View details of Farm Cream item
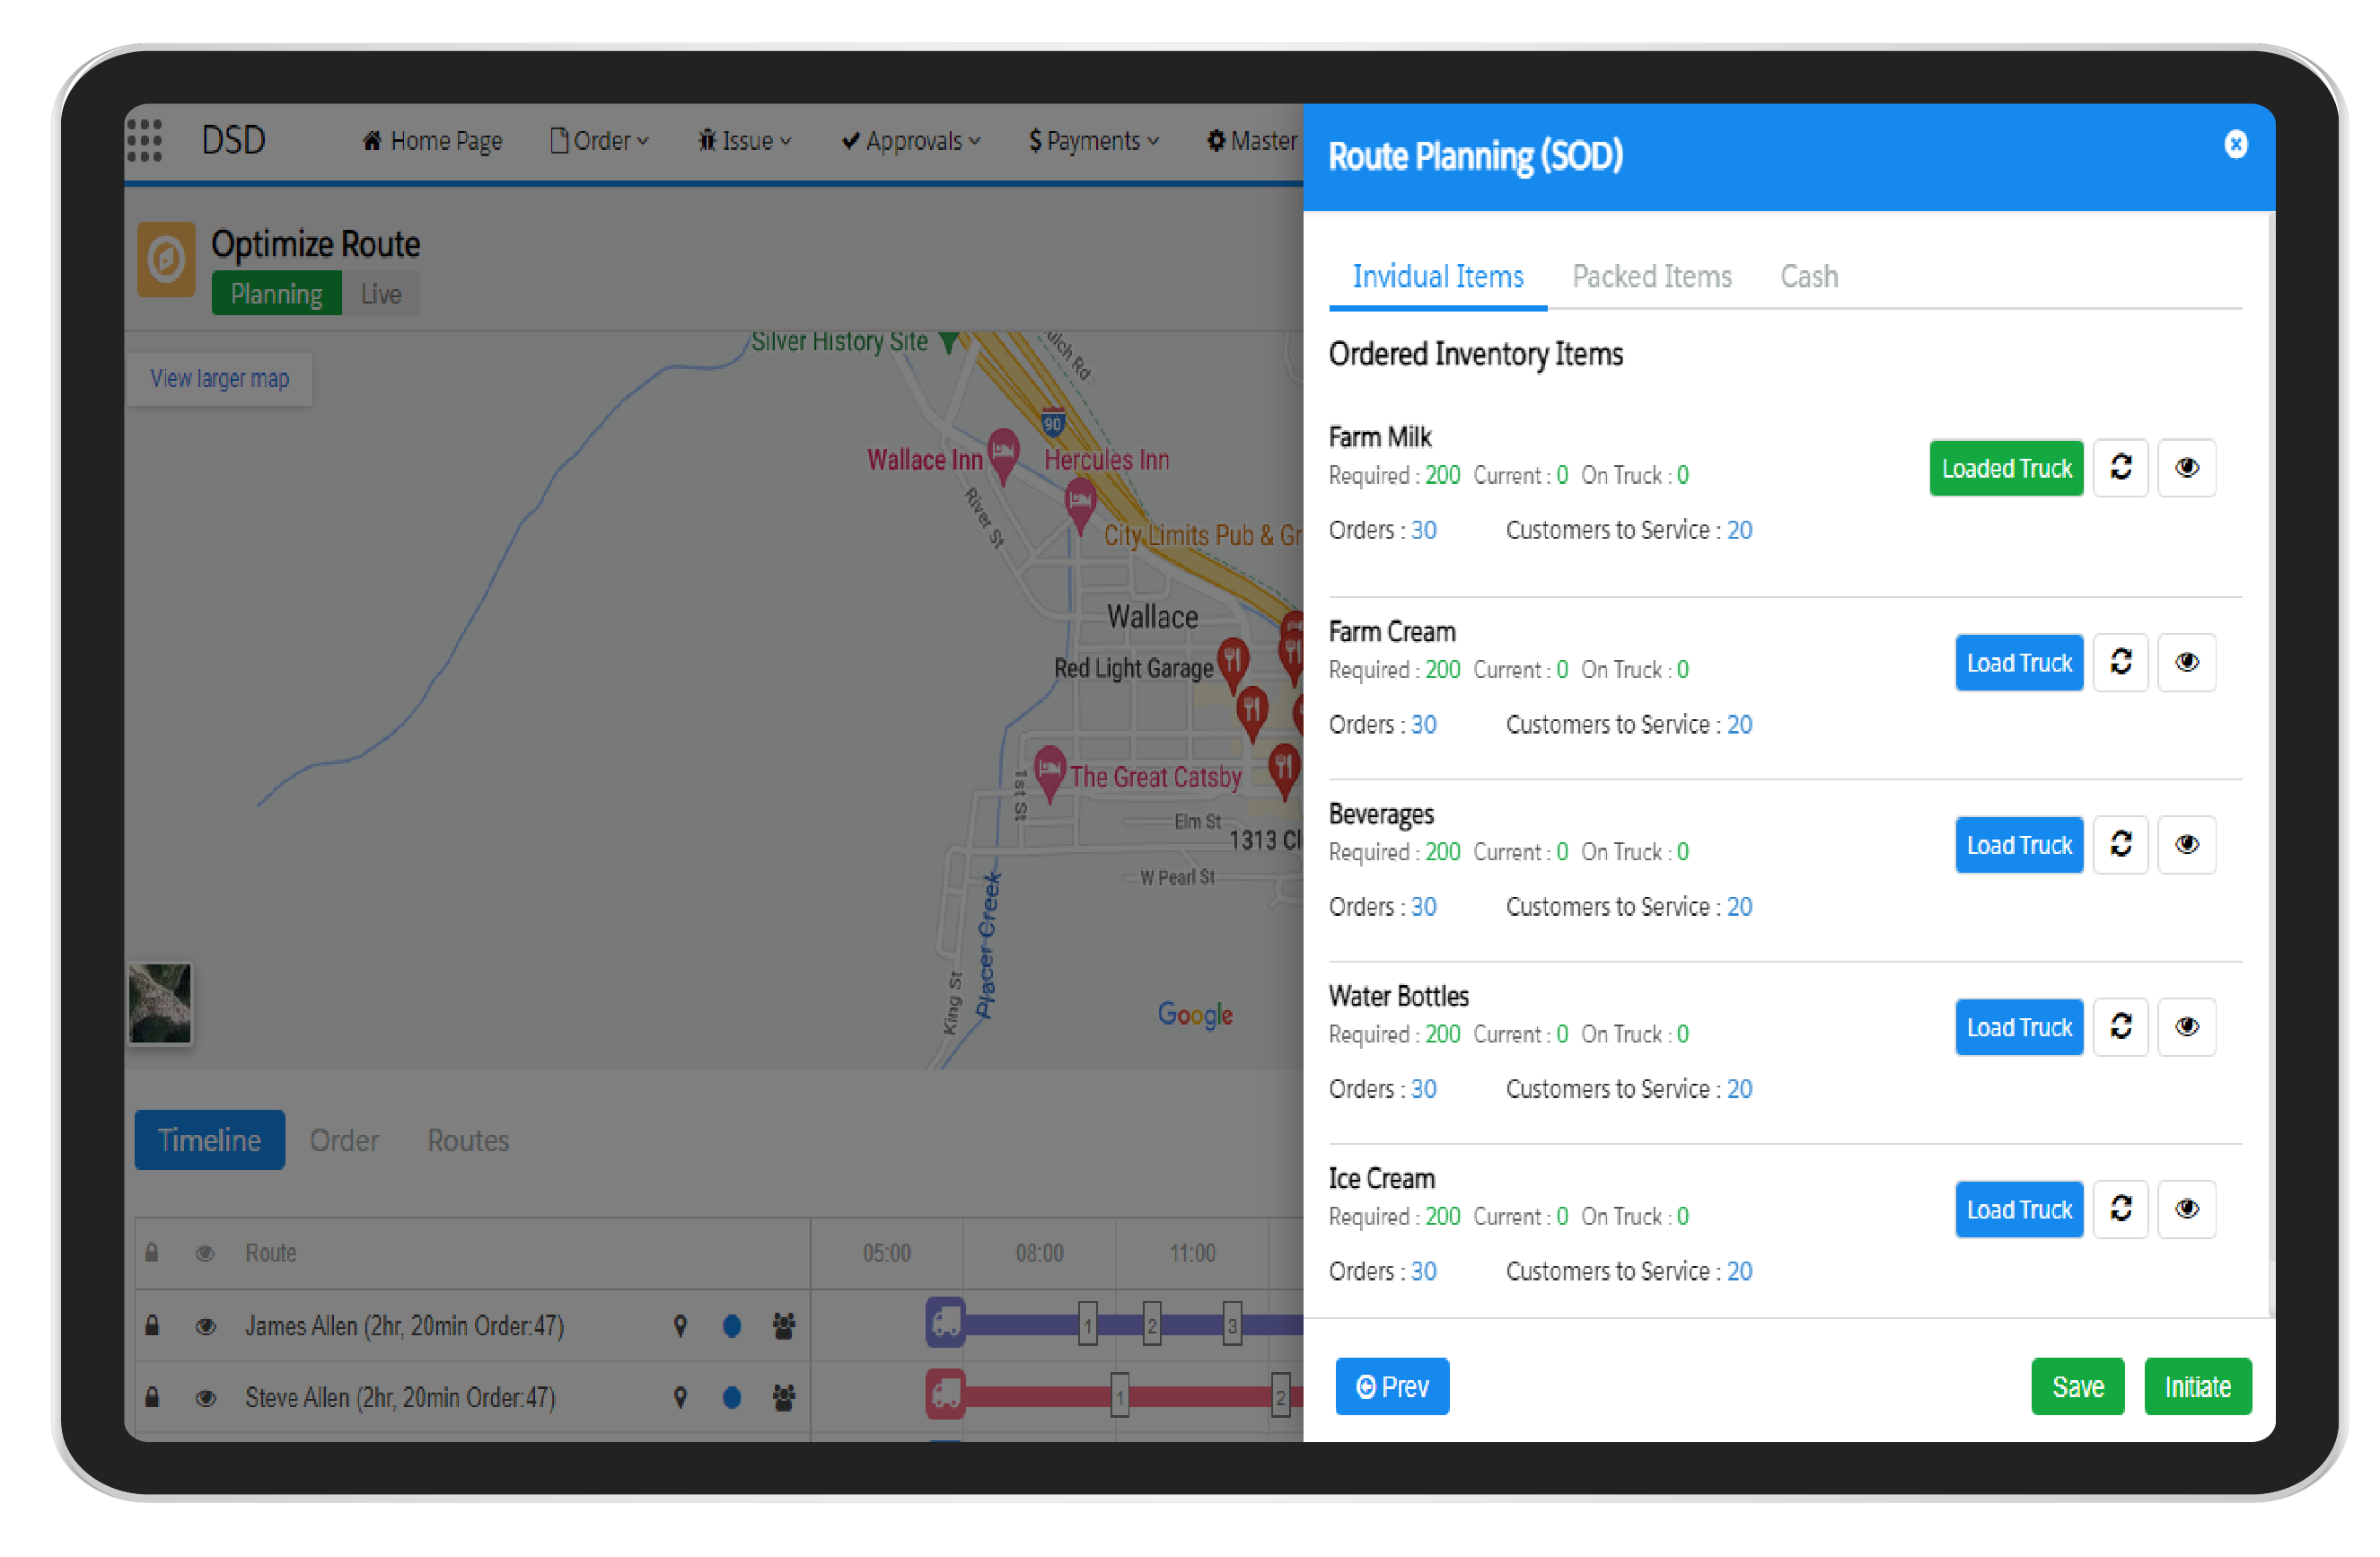 click(2186, 662)
